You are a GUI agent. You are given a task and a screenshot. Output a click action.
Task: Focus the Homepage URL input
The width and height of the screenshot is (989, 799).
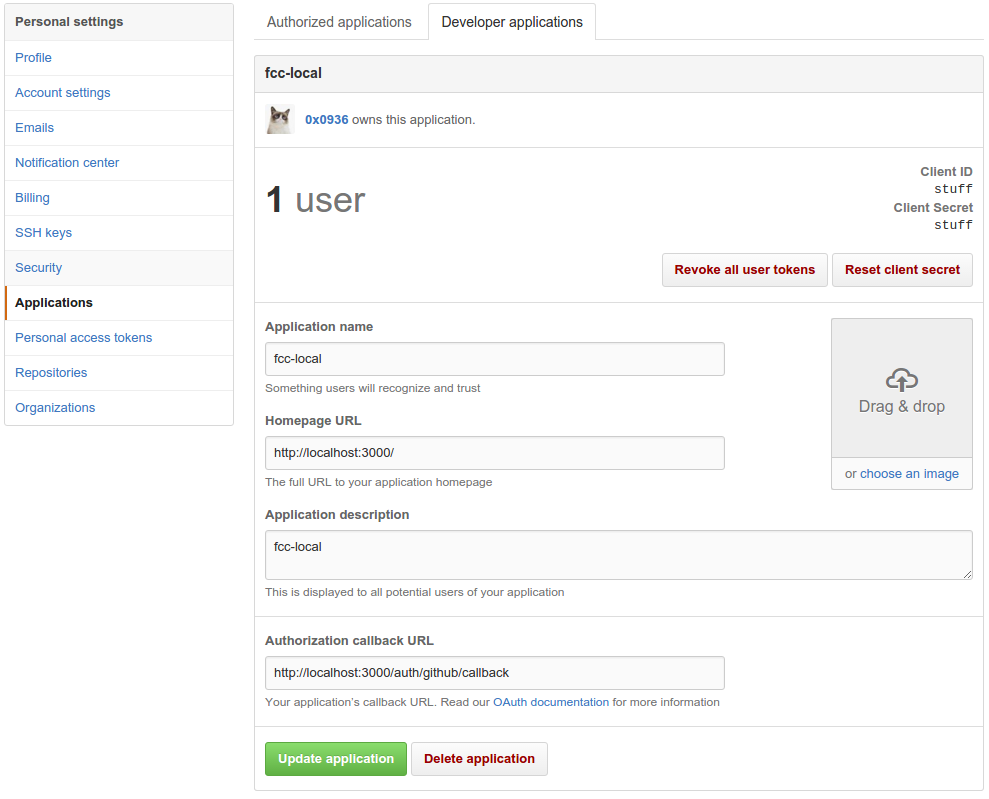pos(494,453)
